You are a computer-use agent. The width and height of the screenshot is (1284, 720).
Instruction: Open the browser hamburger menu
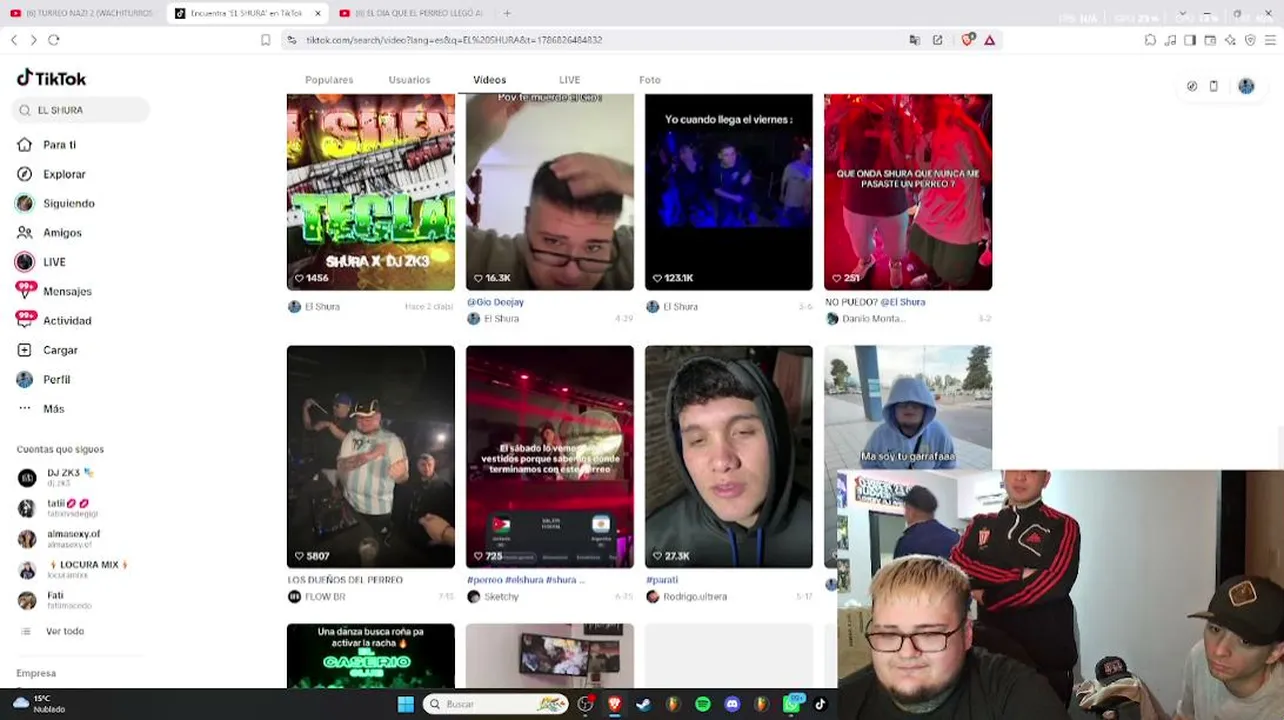1271,40
